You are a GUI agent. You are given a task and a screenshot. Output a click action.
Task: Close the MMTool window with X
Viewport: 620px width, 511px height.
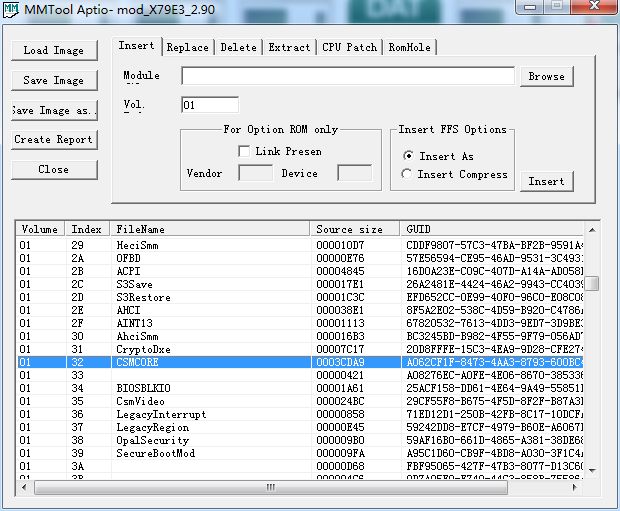pyautogui.click(x=594, y=6)
